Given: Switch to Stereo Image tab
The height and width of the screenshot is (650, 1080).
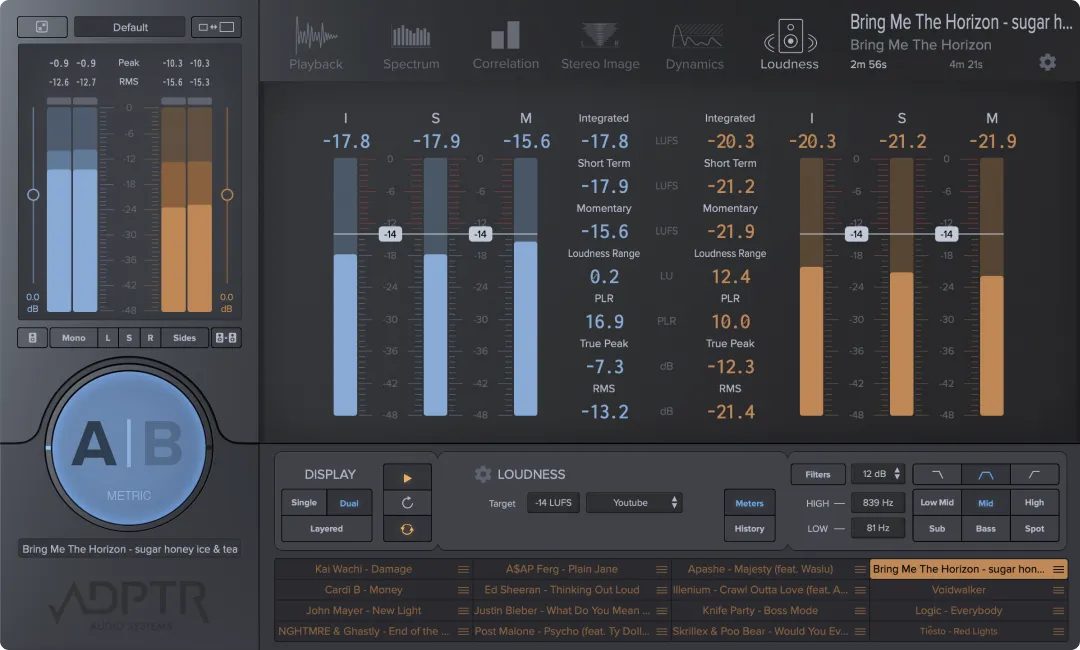Looking at the screenshot, I should pos(600,46).
